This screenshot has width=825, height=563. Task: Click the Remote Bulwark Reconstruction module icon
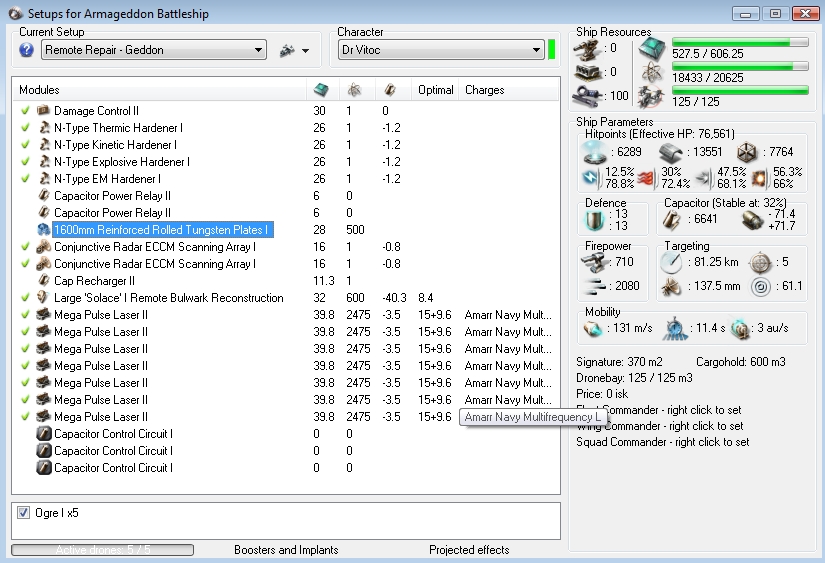pyautogui.click(x=44, y=297)
